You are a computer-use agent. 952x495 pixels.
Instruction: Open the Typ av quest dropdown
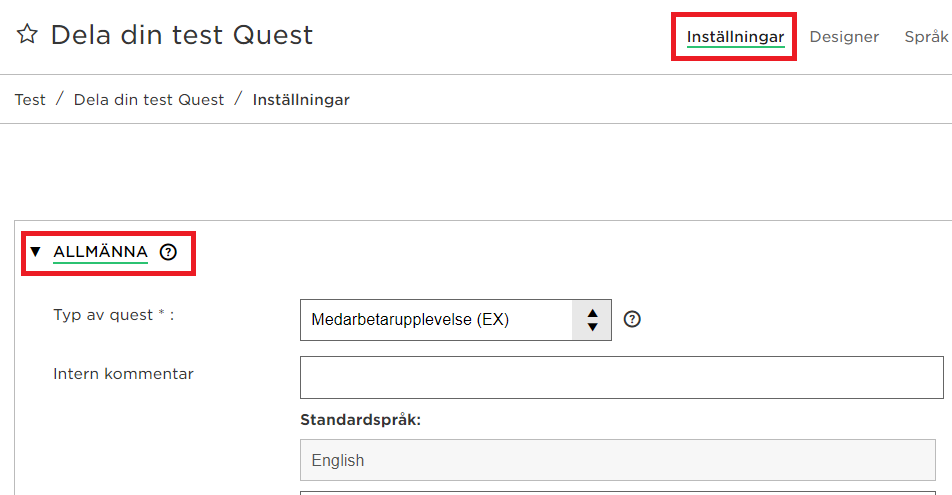point(455,320)
